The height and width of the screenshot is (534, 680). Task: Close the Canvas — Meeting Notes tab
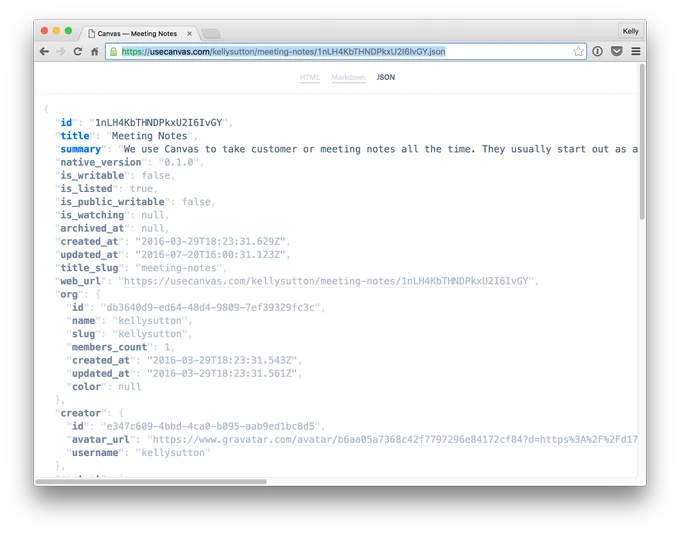click(x=190, y=33)
